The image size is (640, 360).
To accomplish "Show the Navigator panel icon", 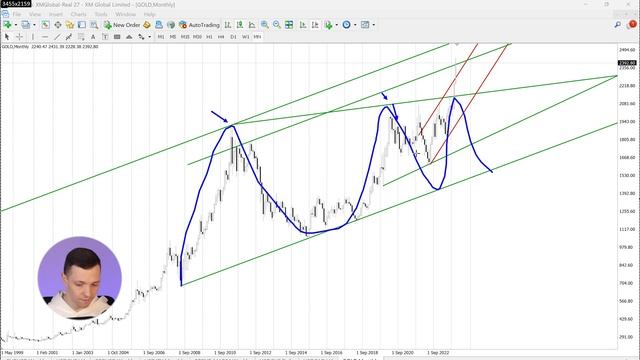I will point(70,25).
